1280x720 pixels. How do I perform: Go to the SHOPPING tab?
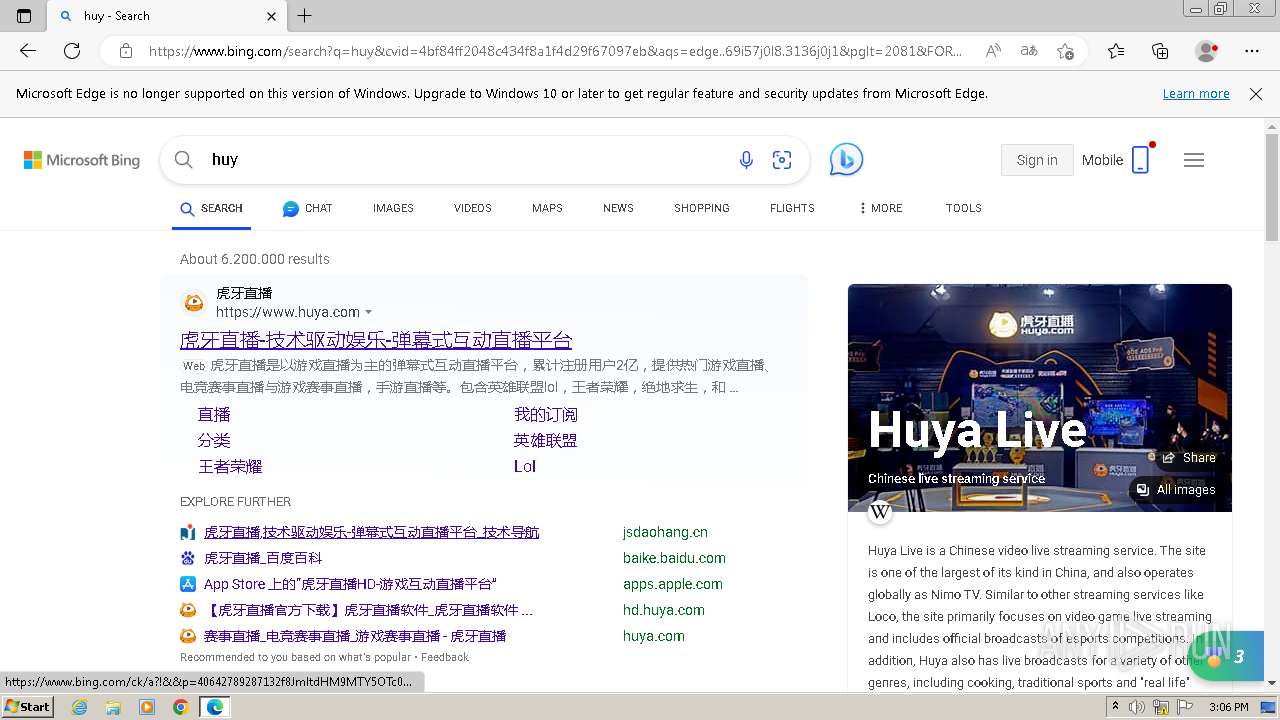701,208
